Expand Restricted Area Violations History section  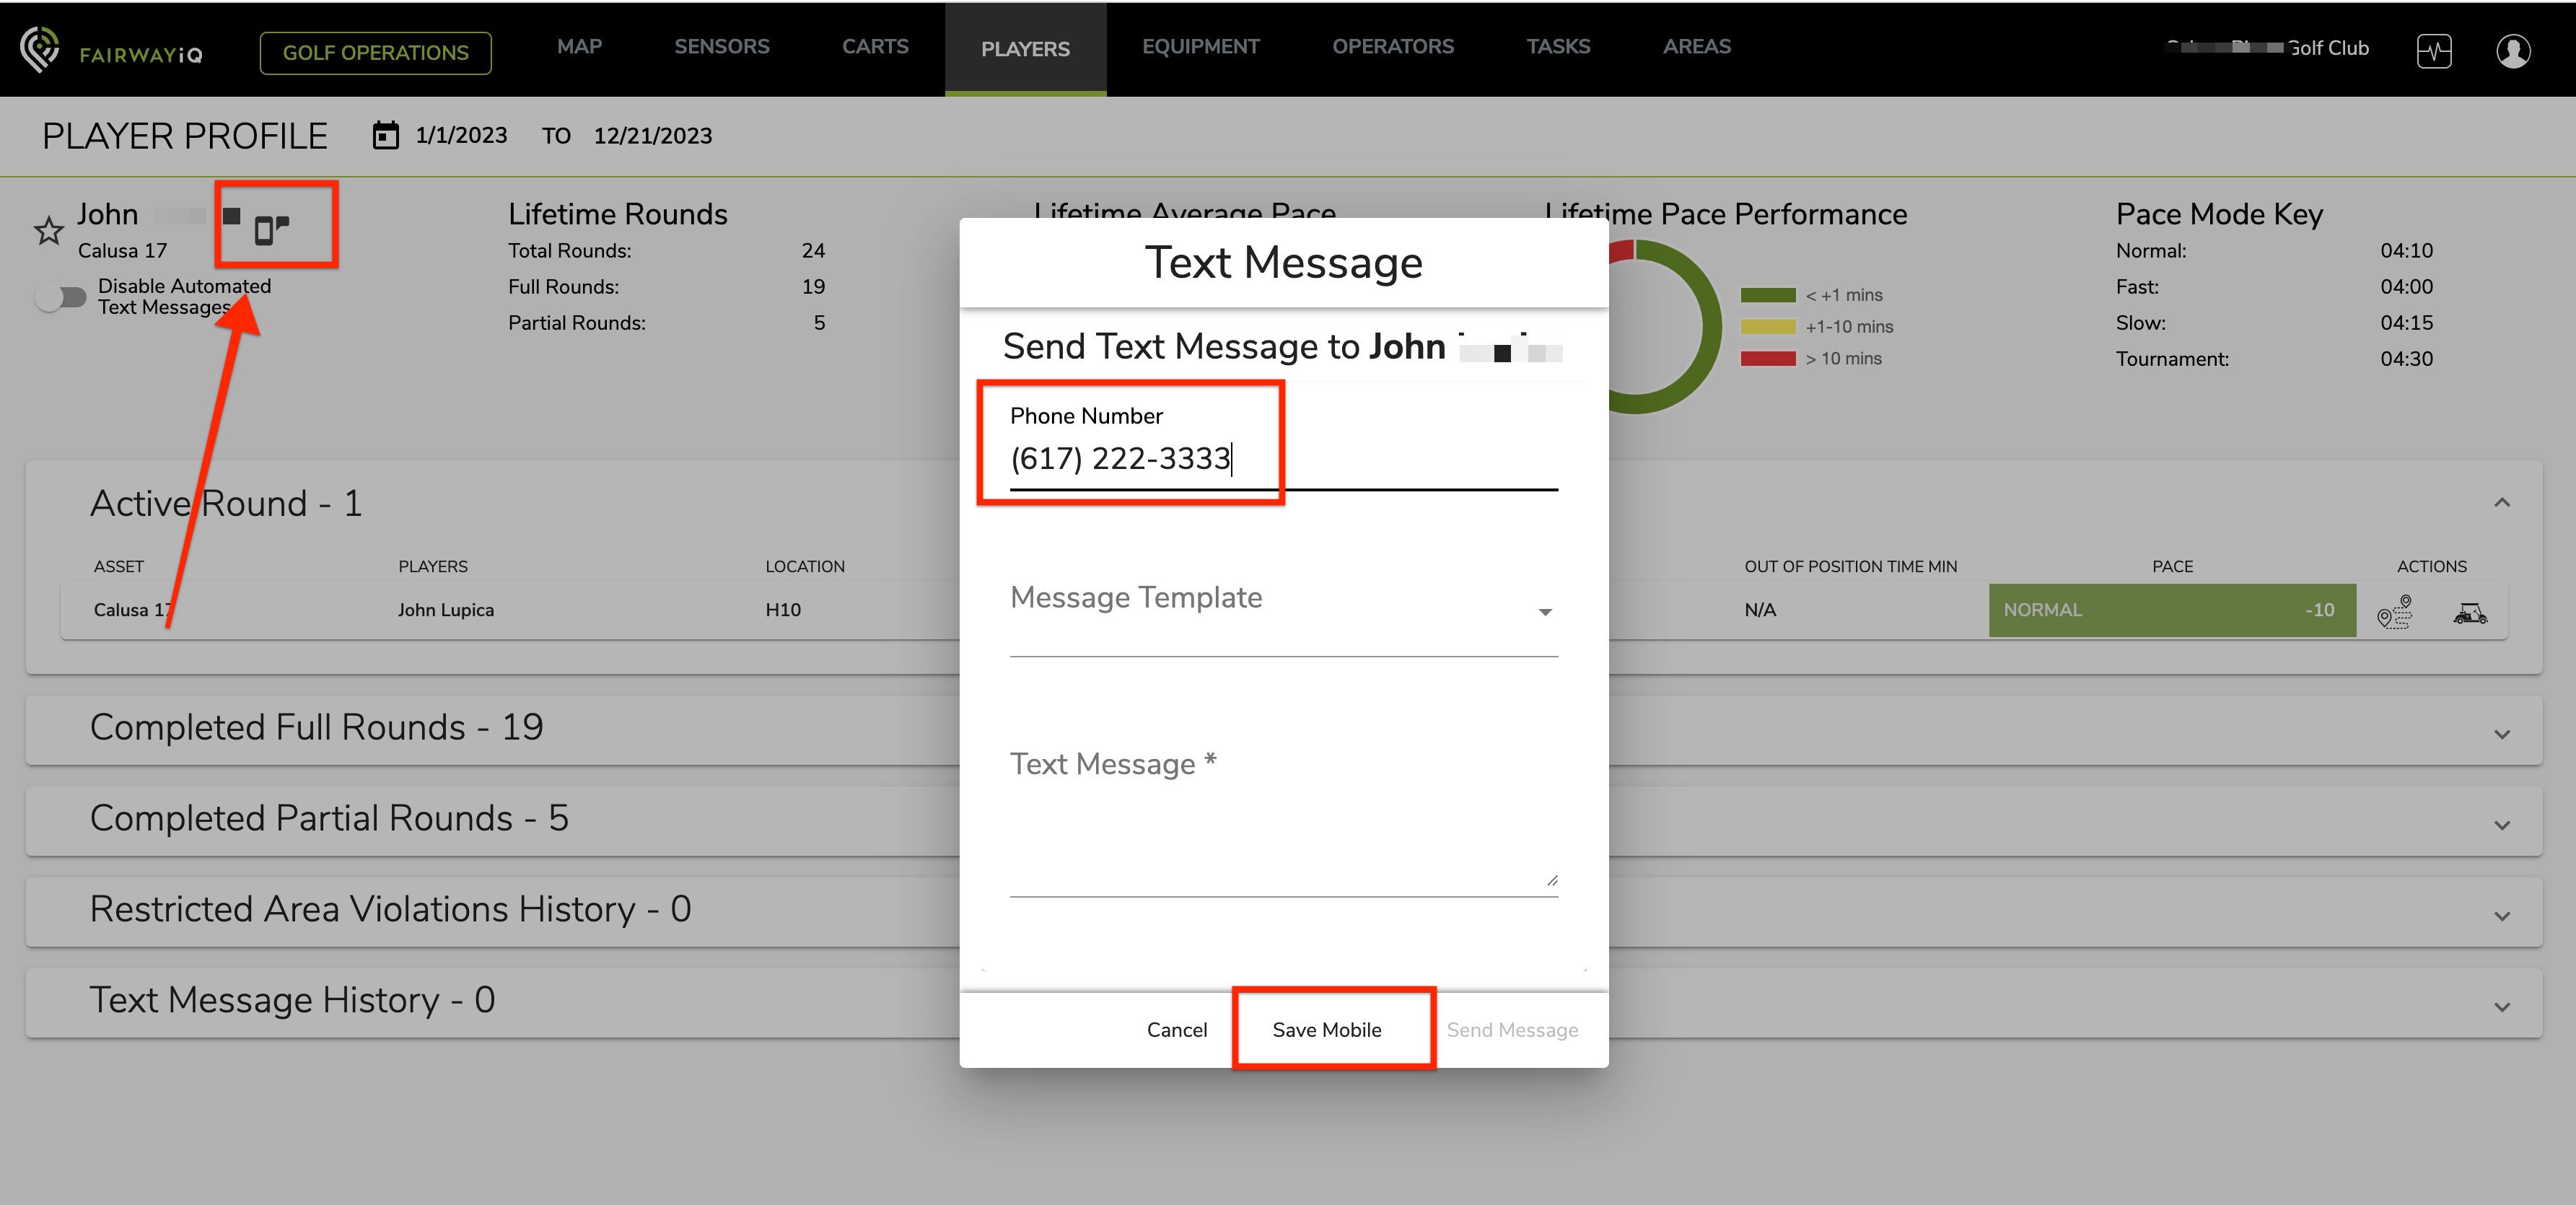tap(2502, 916)
